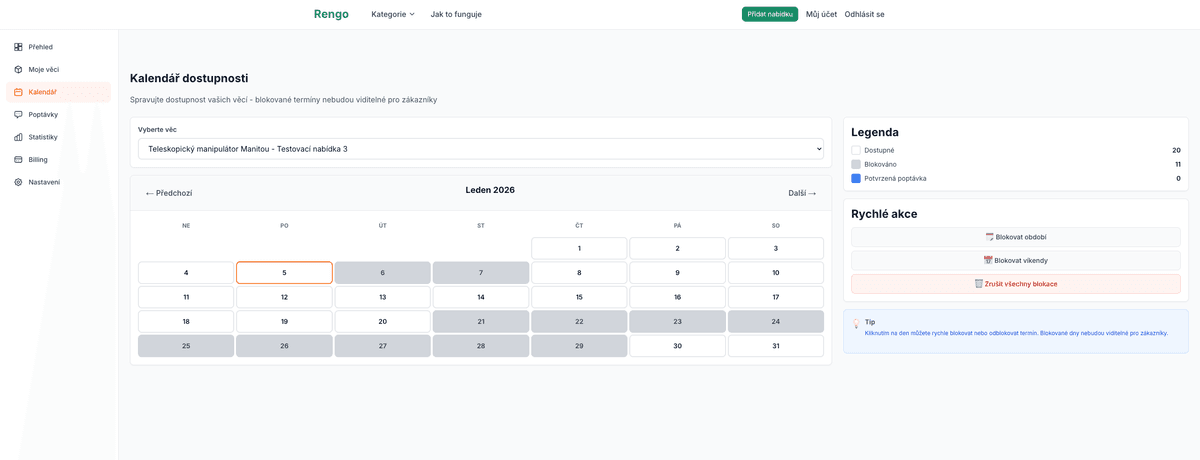The image size is (1200, 460).
Task: Click the Statistiky bar chart icon
Action: tap(18, 137)
